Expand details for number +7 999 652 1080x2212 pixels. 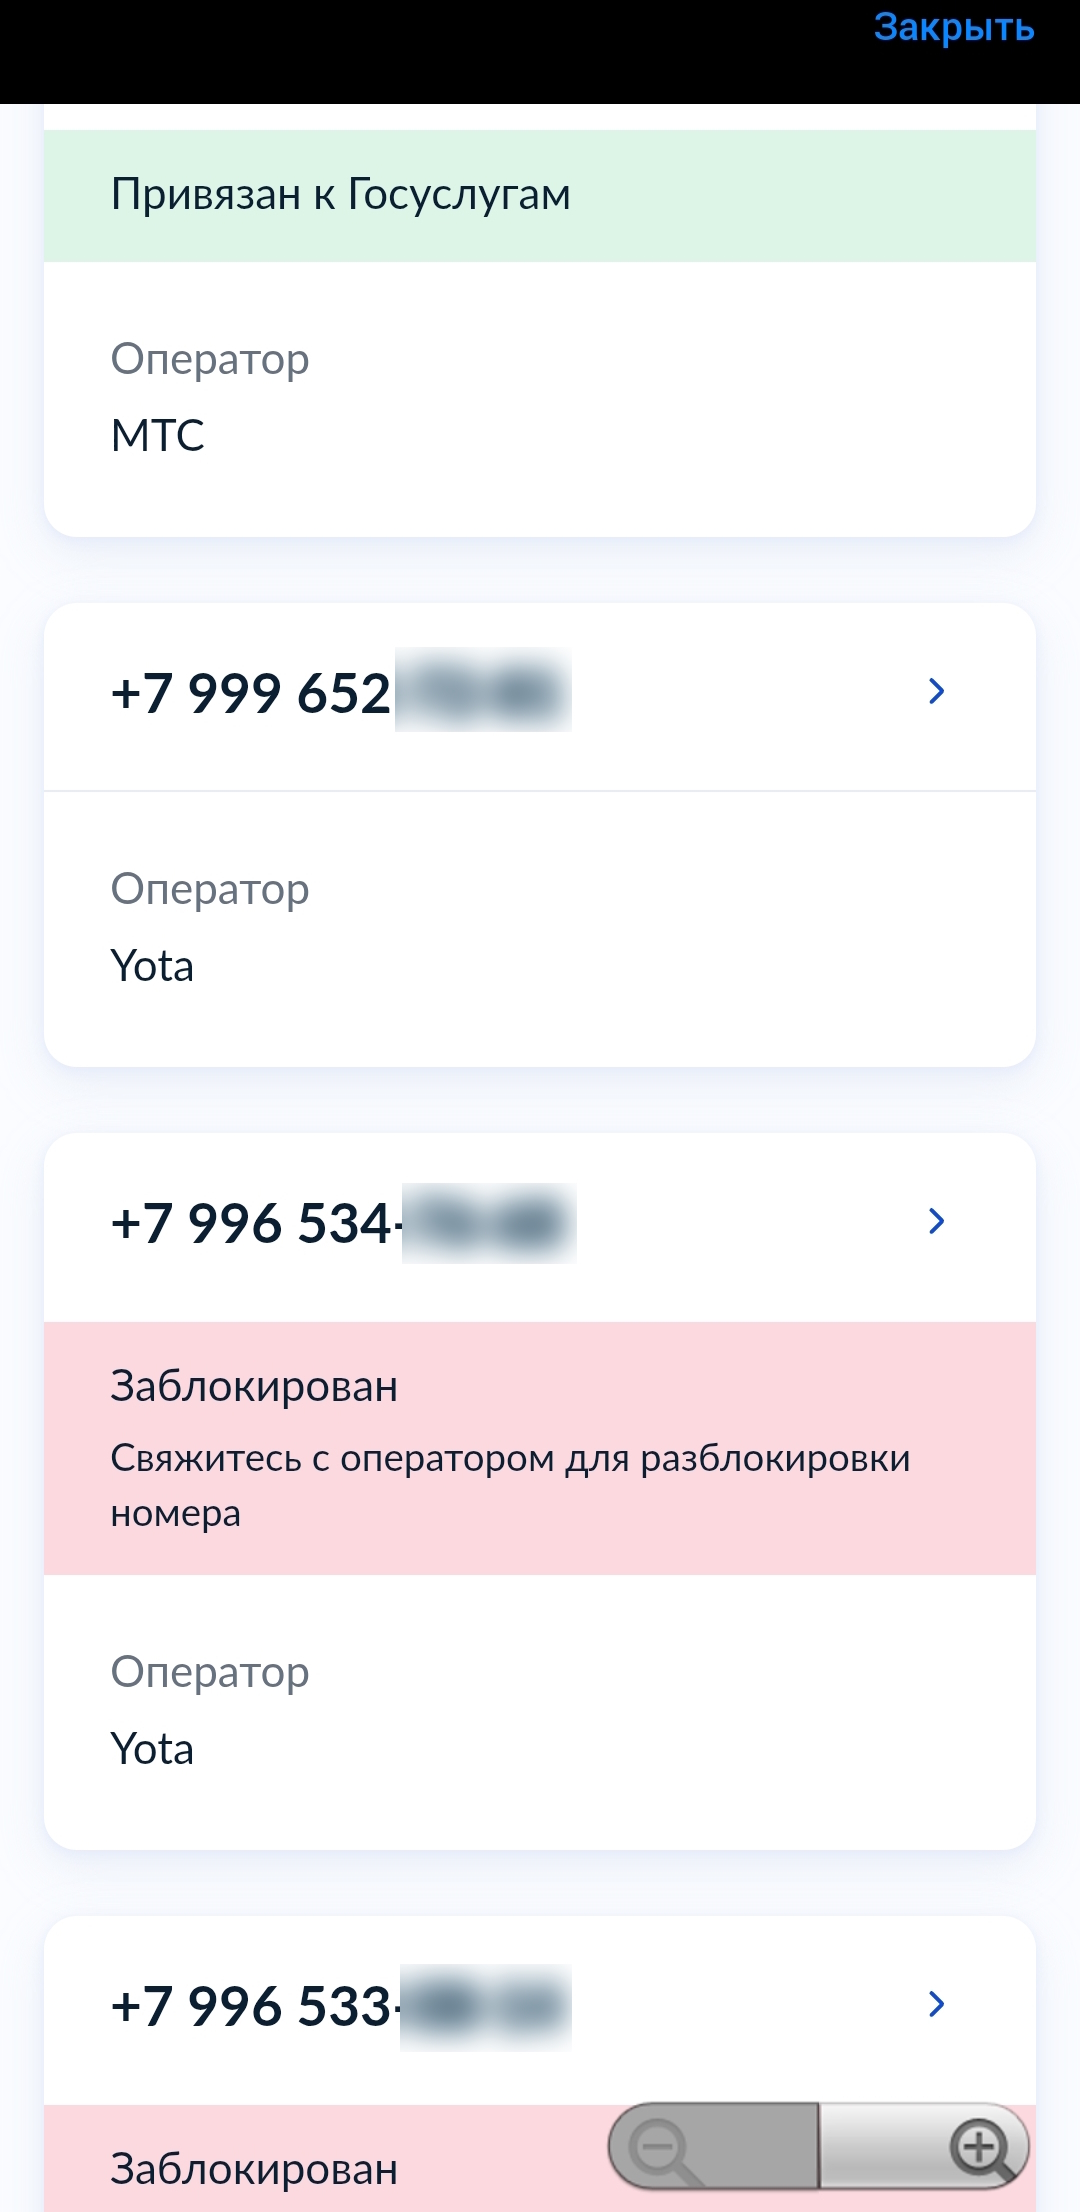[936, 691]
